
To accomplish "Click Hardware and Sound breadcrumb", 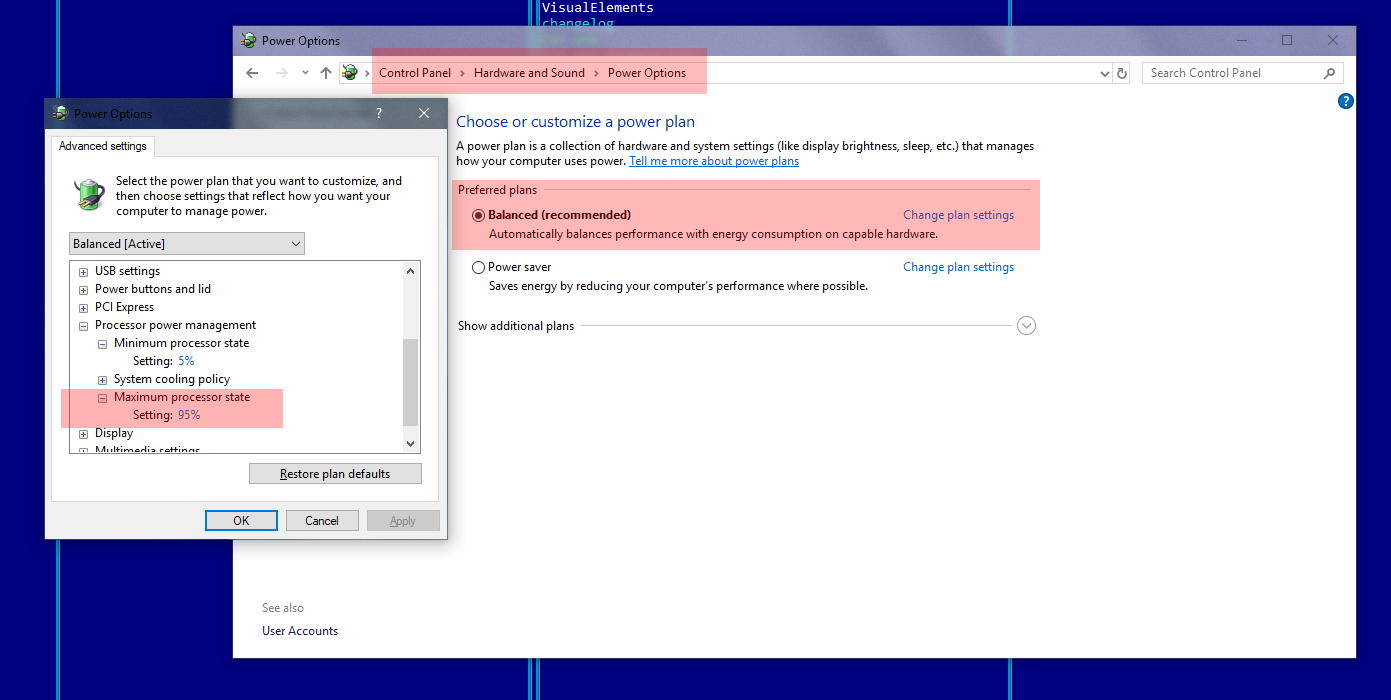I will pyautogui.click(x=529, y=73).
